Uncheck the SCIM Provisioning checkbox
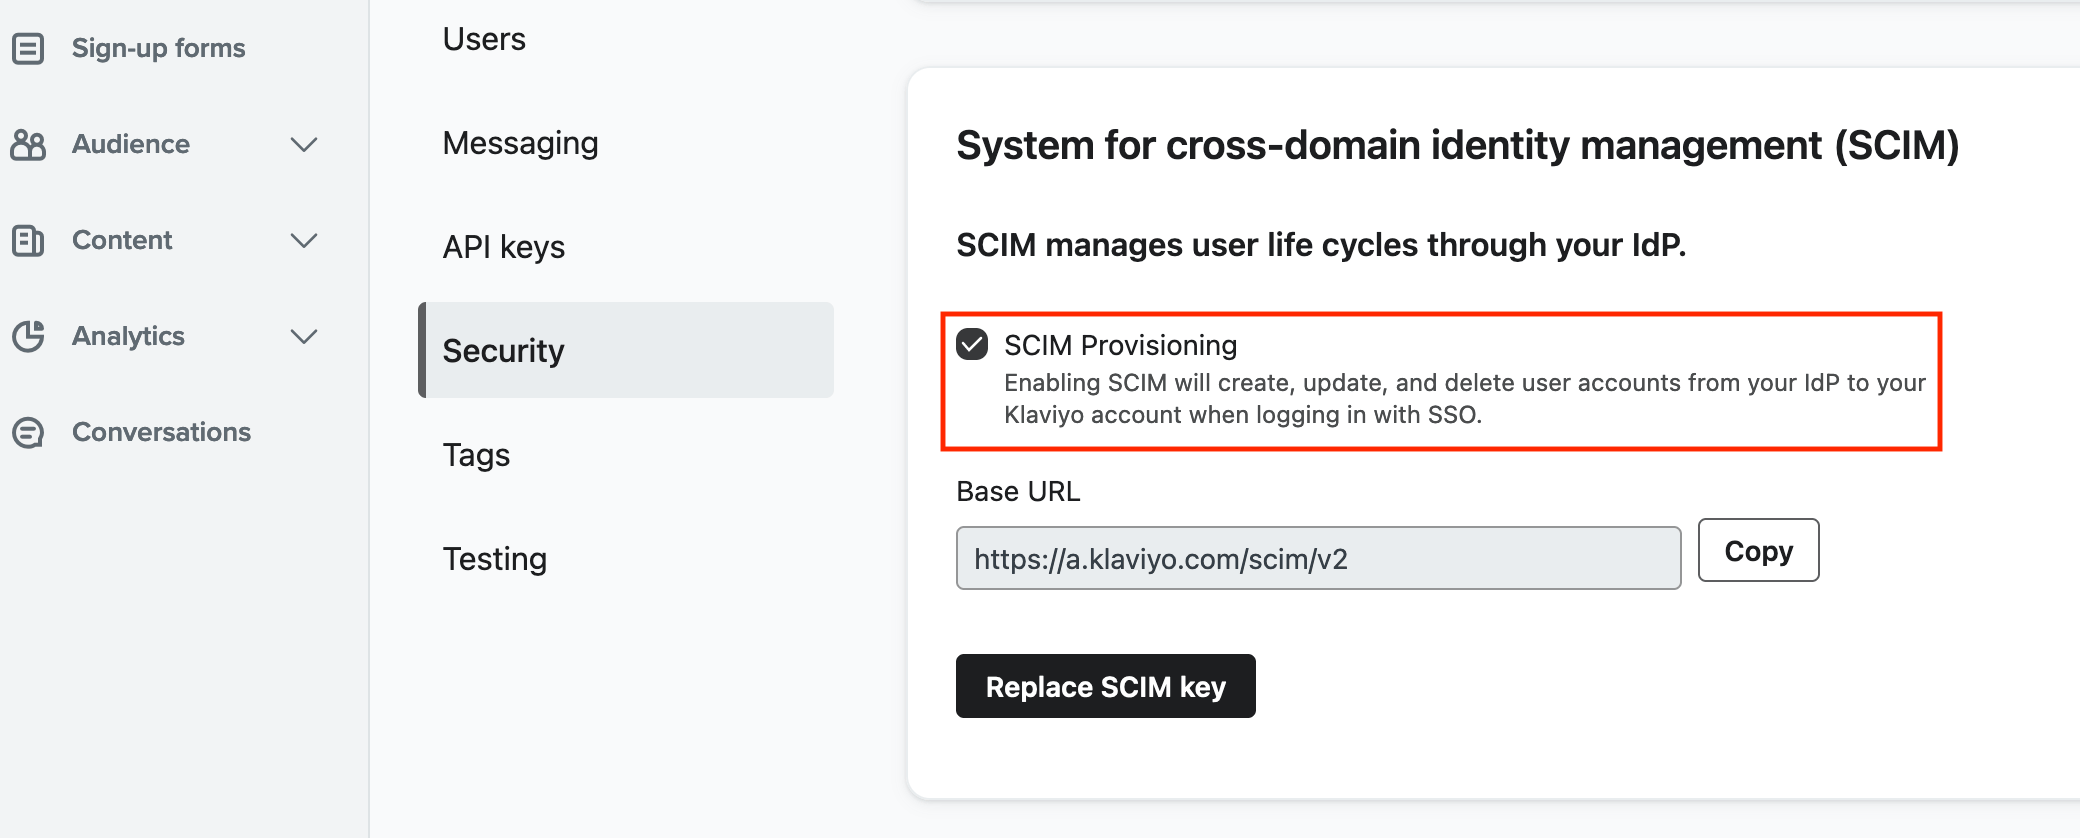This screenshot has height=838, width=2080. coord(972,344)
